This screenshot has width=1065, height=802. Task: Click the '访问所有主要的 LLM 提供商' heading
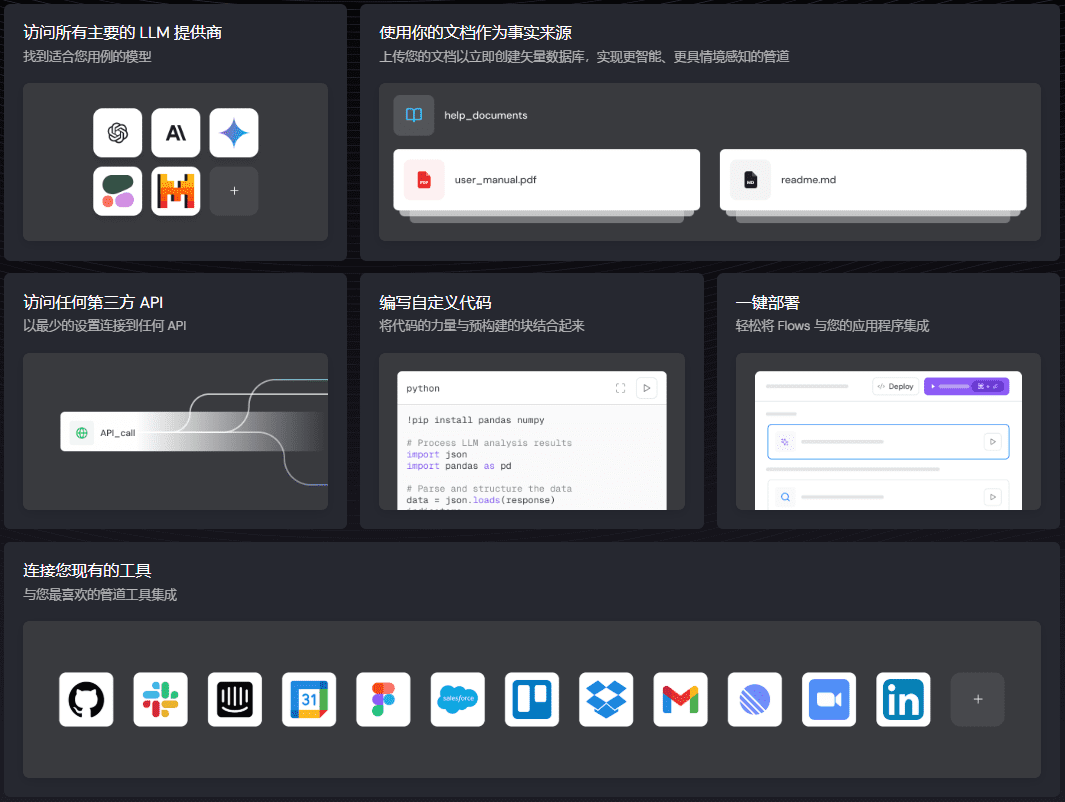click(122, 33)
